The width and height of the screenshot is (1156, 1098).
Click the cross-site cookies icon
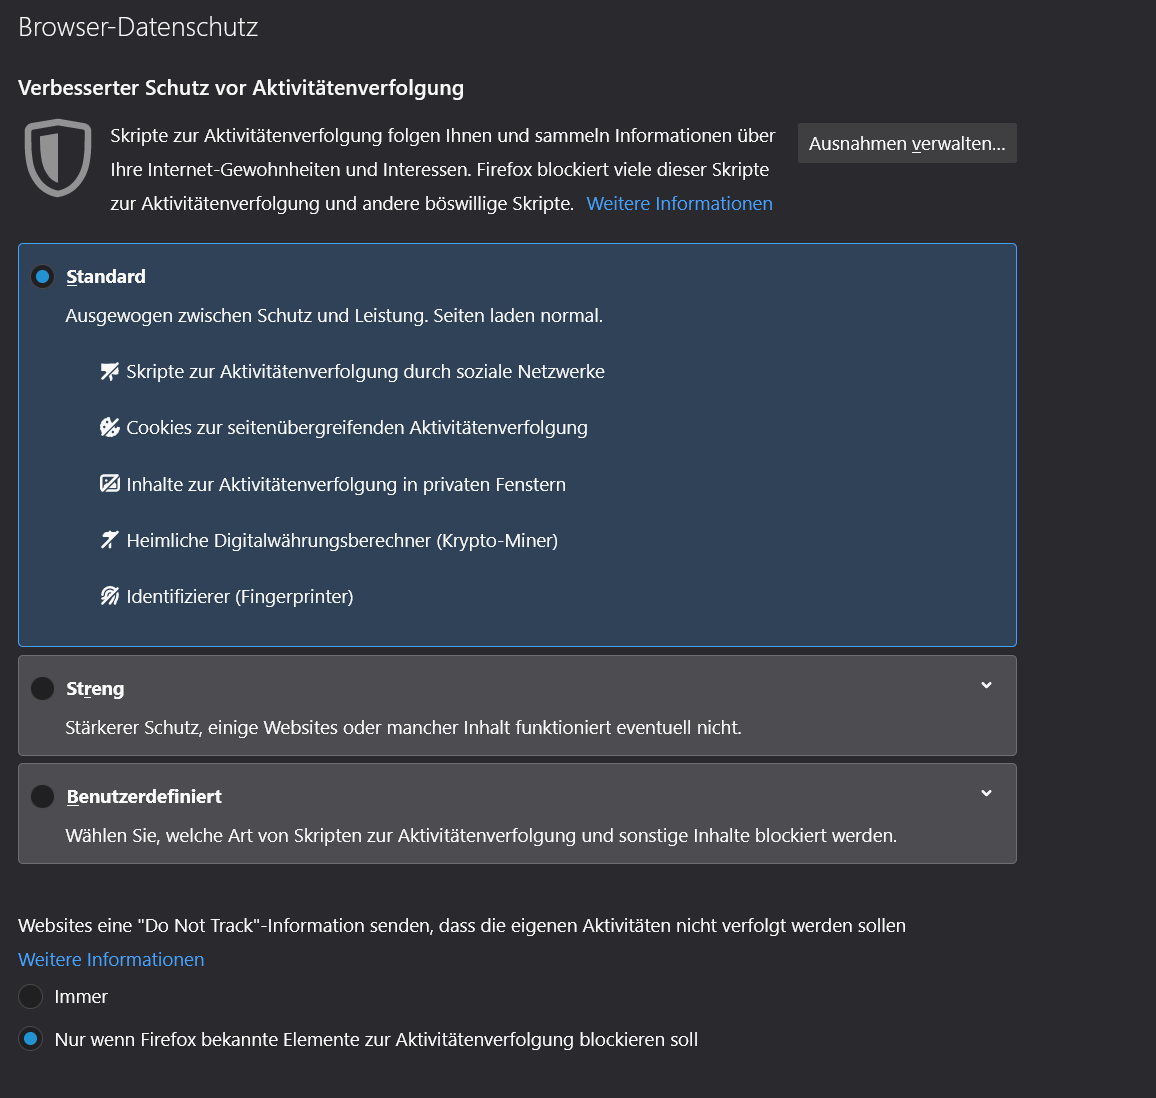pyautogui.click(x=110, y=428)
